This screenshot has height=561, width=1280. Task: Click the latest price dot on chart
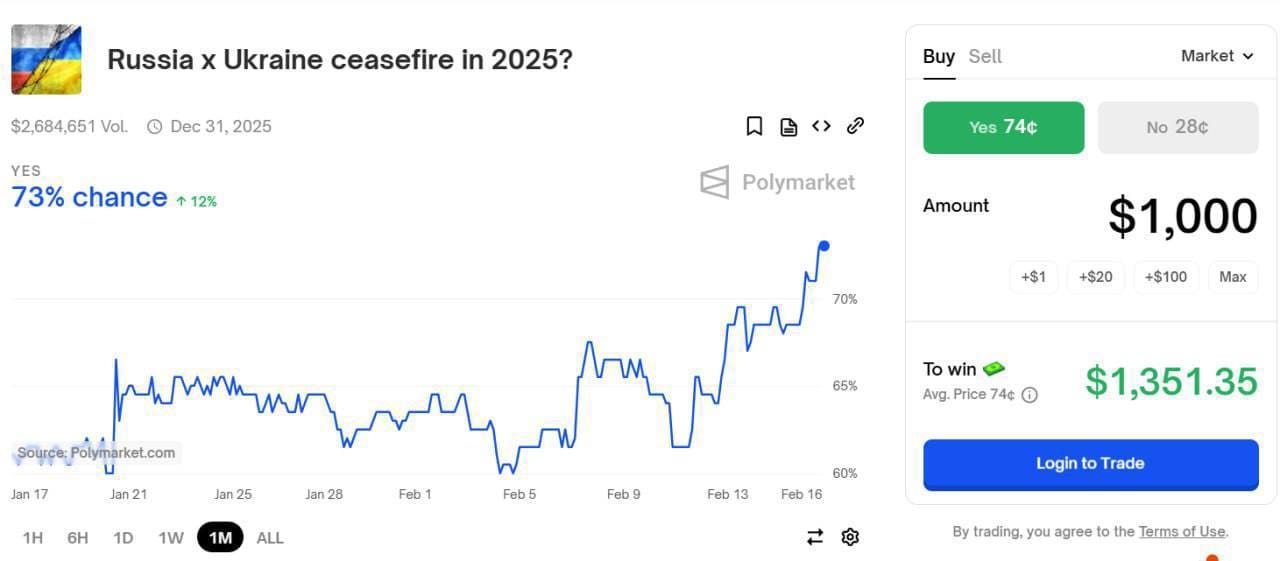click(824, 246)
